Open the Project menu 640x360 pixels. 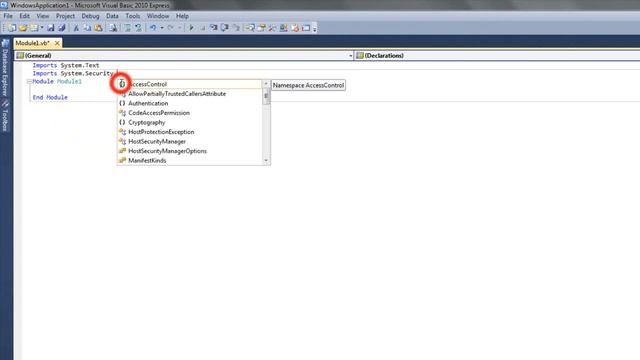click(x=65, y=16)
